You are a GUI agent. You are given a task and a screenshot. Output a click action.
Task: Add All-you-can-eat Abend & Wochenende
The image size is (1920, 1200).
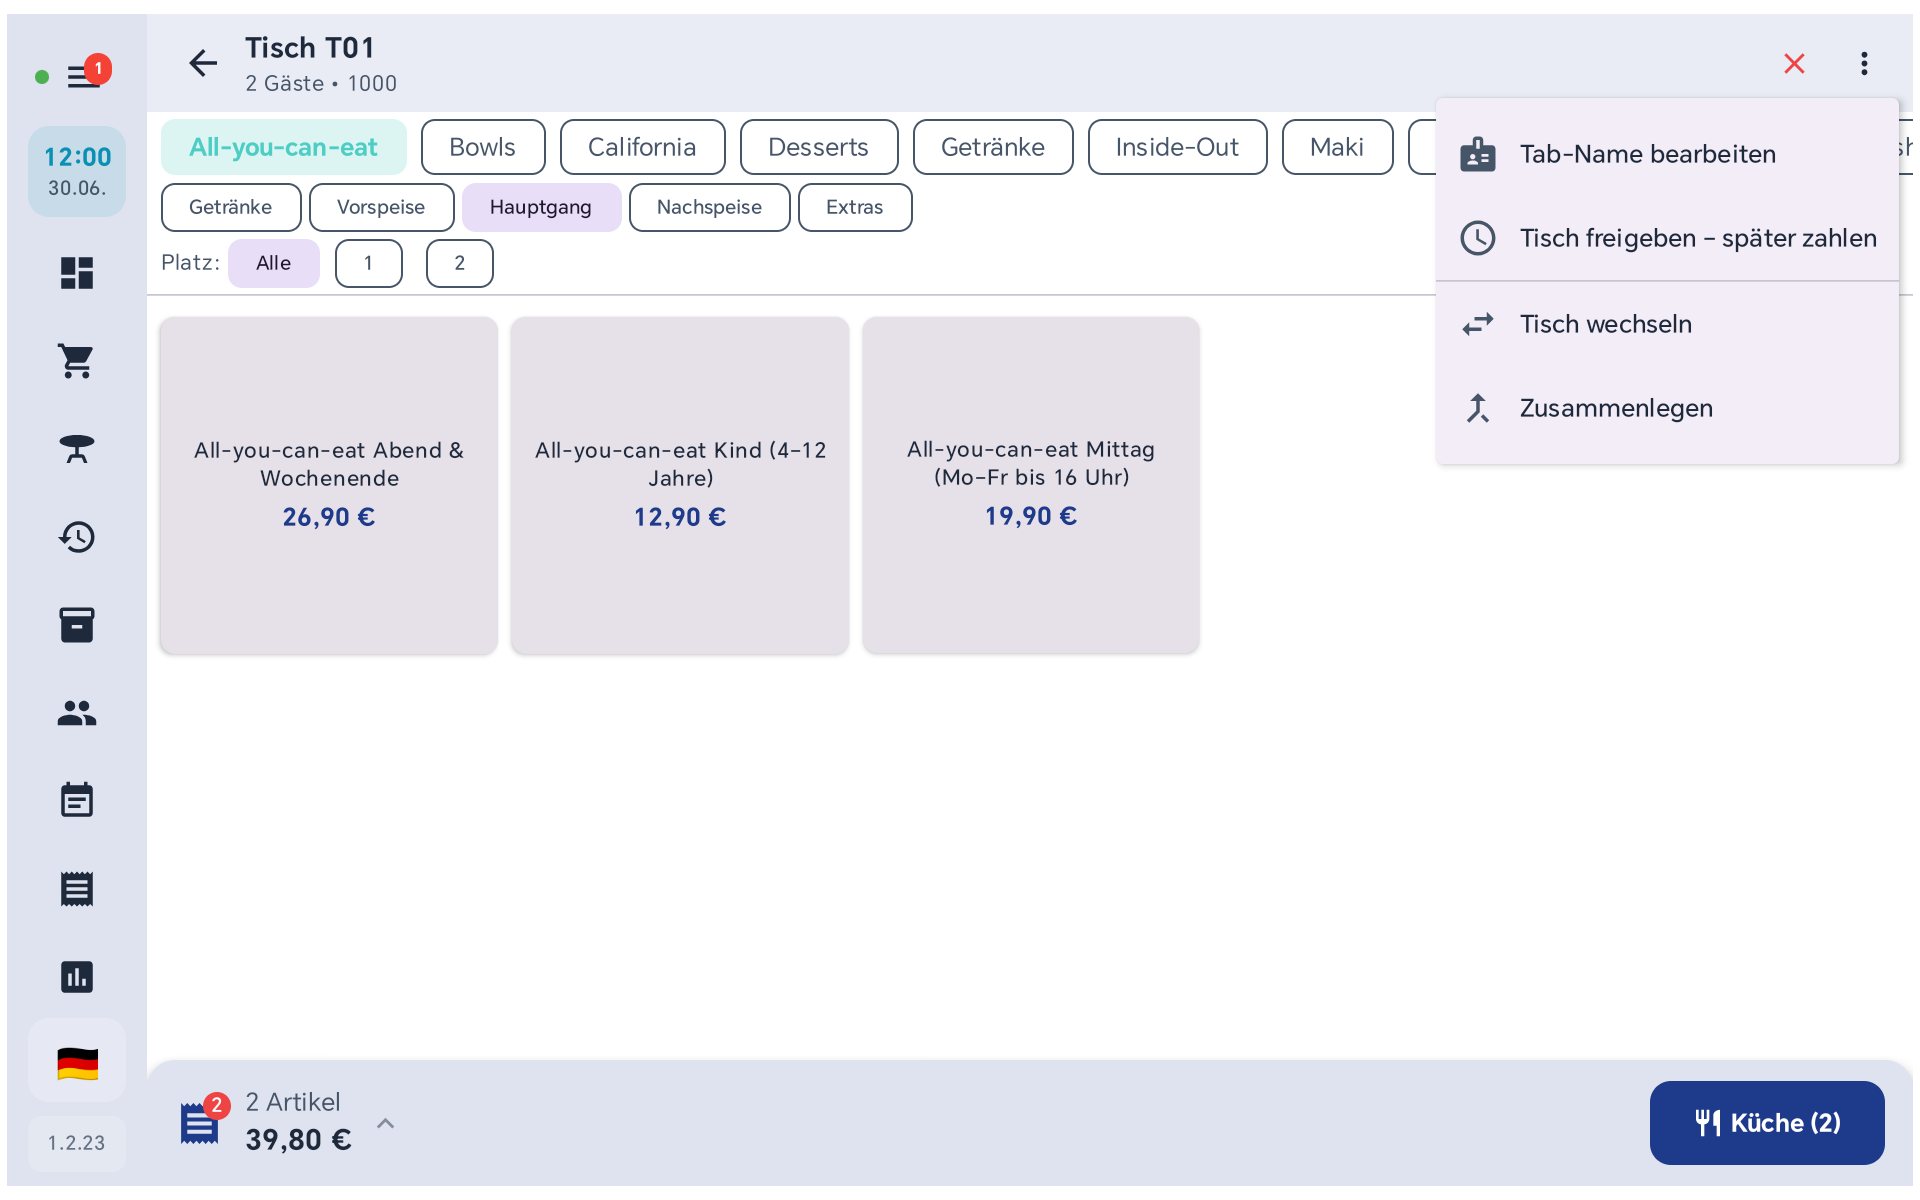point(329,485)
